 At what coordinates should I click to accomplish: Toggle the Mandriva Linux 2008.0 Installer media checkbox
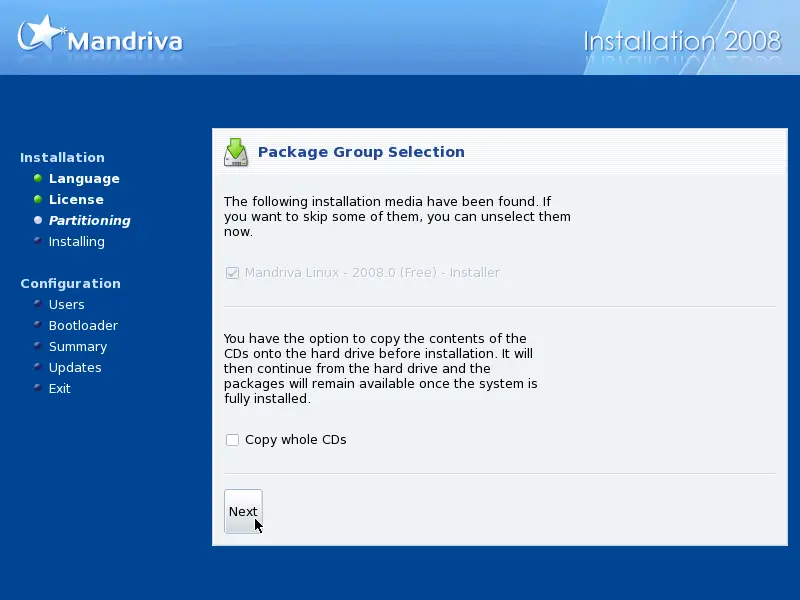(x=232, y=273)
